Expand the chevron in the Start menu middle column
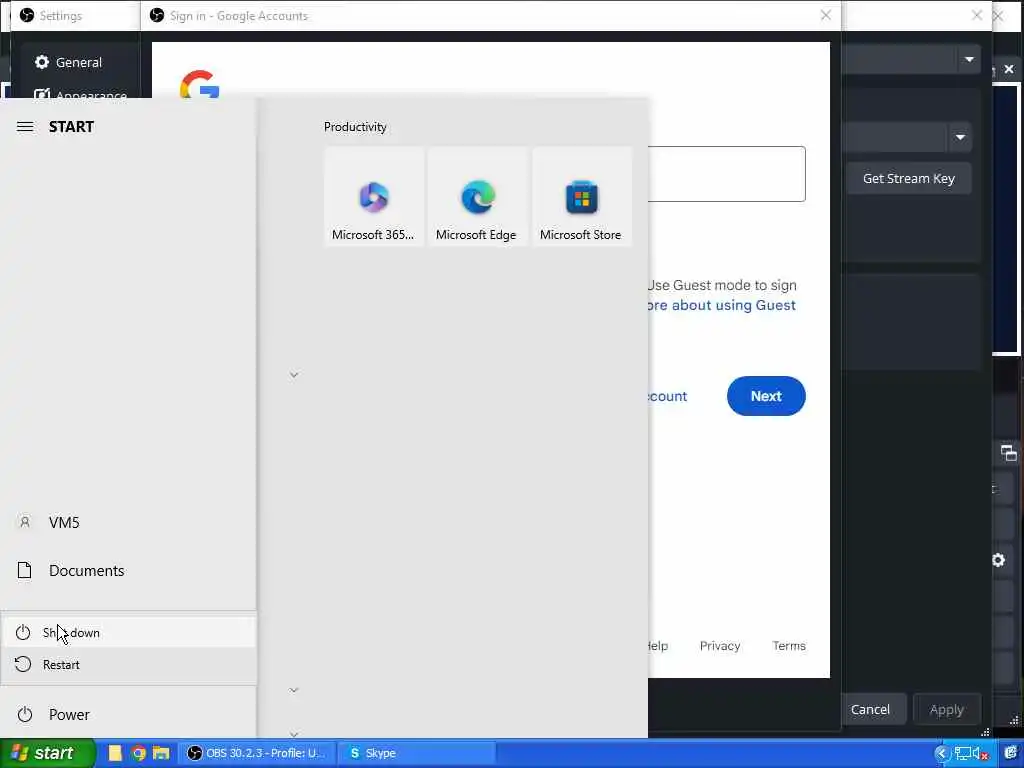 294,375
